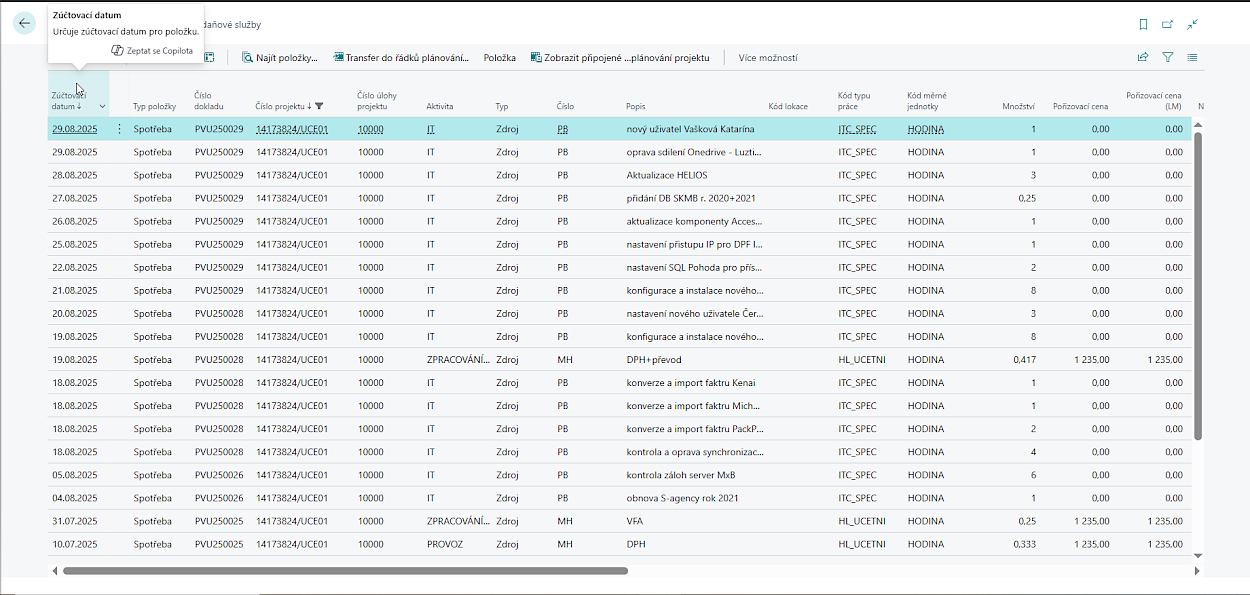Open the Položka menu
This screenshot has width=1250, height=595.
(x=499, y=58)
